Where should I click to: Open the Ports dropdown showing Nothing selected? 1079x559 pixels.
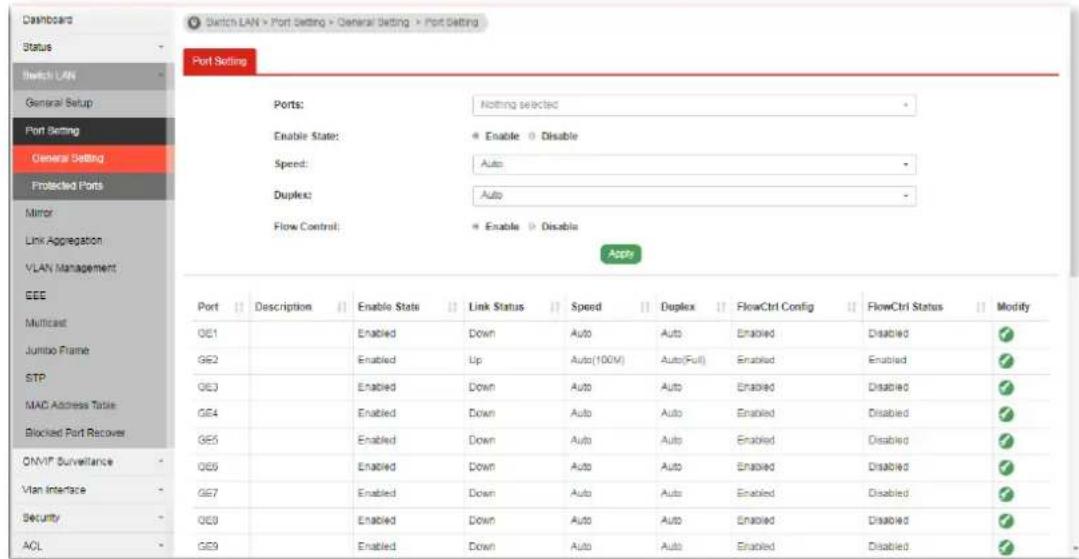coord(694,106)
